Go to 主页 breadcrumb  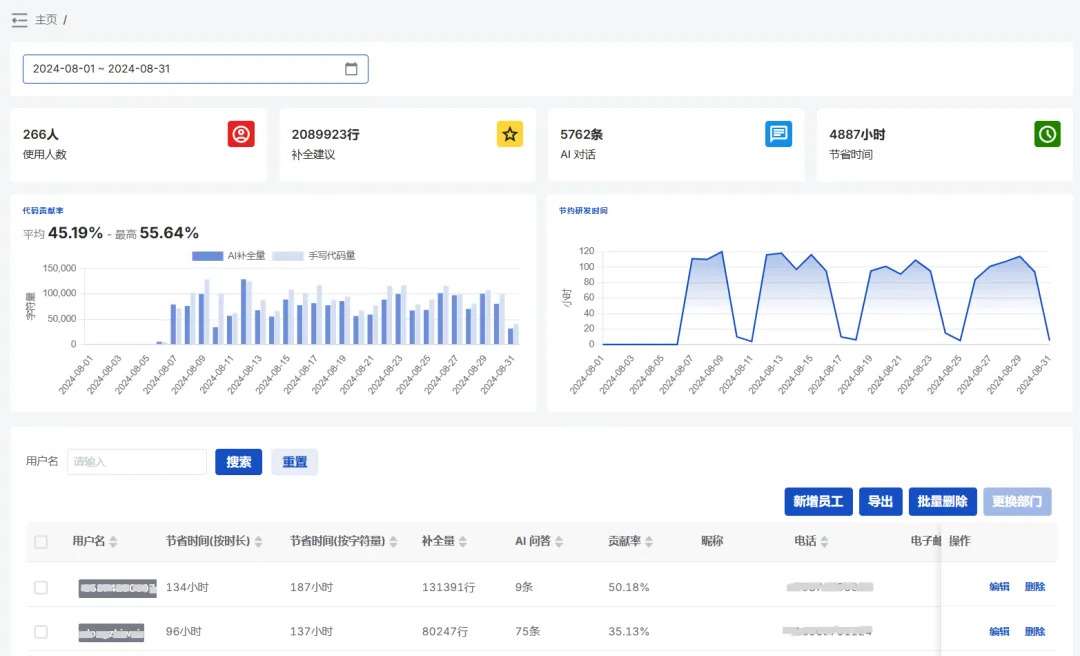(x=46, y=20)
